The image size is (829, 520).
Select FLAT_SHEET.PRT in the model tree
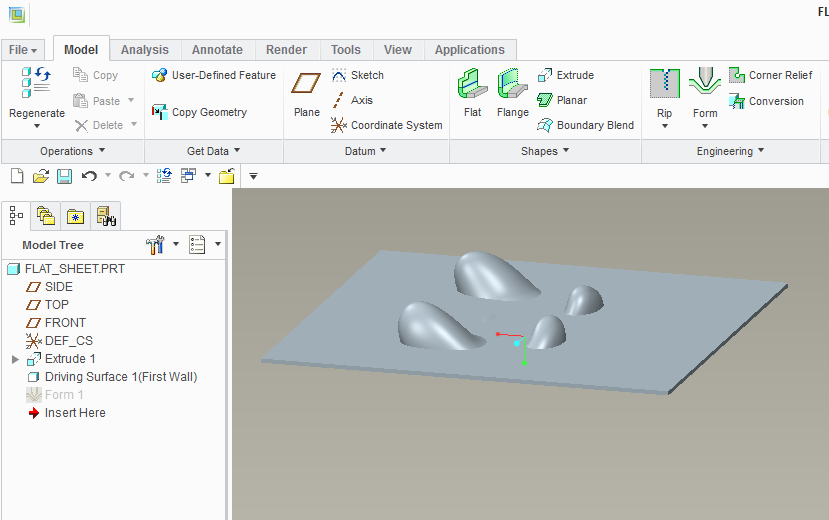(66, 269)
